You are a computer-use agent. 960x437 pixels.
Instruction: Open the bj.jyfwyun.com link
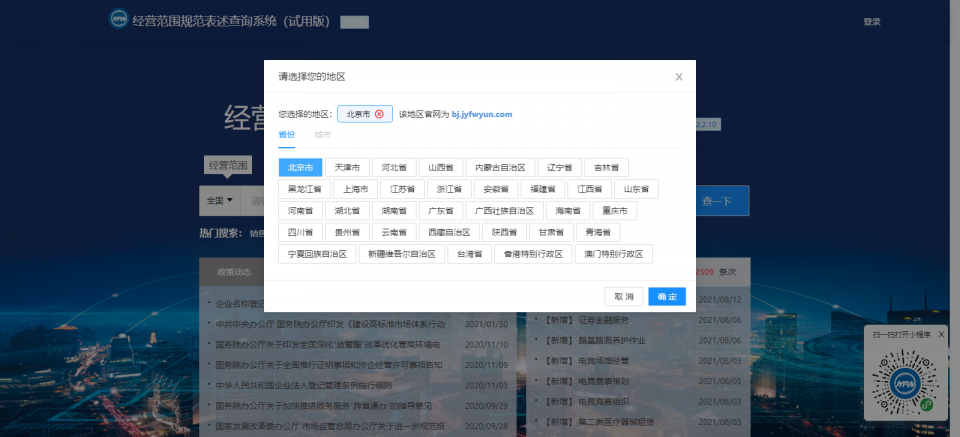click(x=481, y=114)
